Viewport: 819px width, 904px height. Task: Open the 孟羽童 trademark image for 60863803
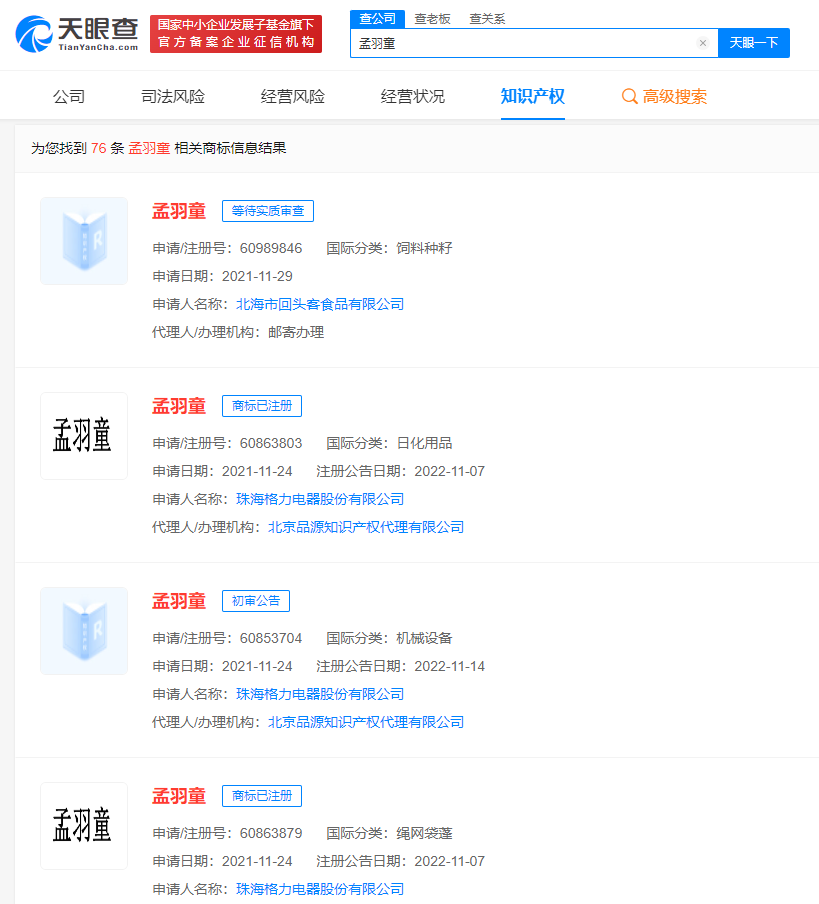point(84,436)
